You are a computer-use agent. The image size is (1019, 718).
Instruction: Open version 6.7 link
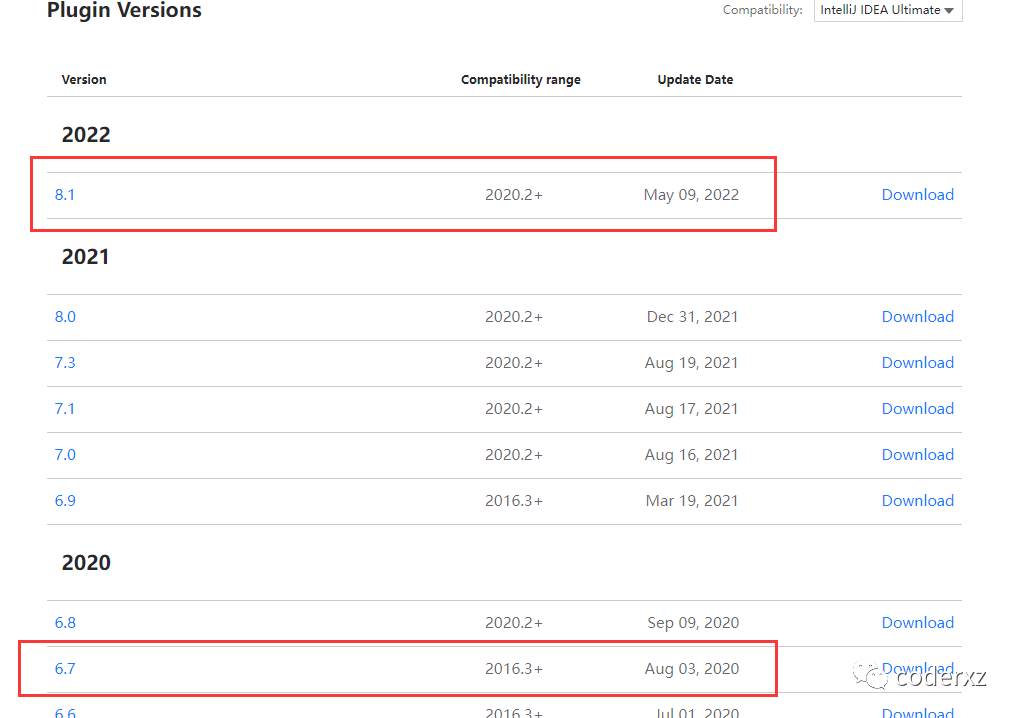pos(65,669)
